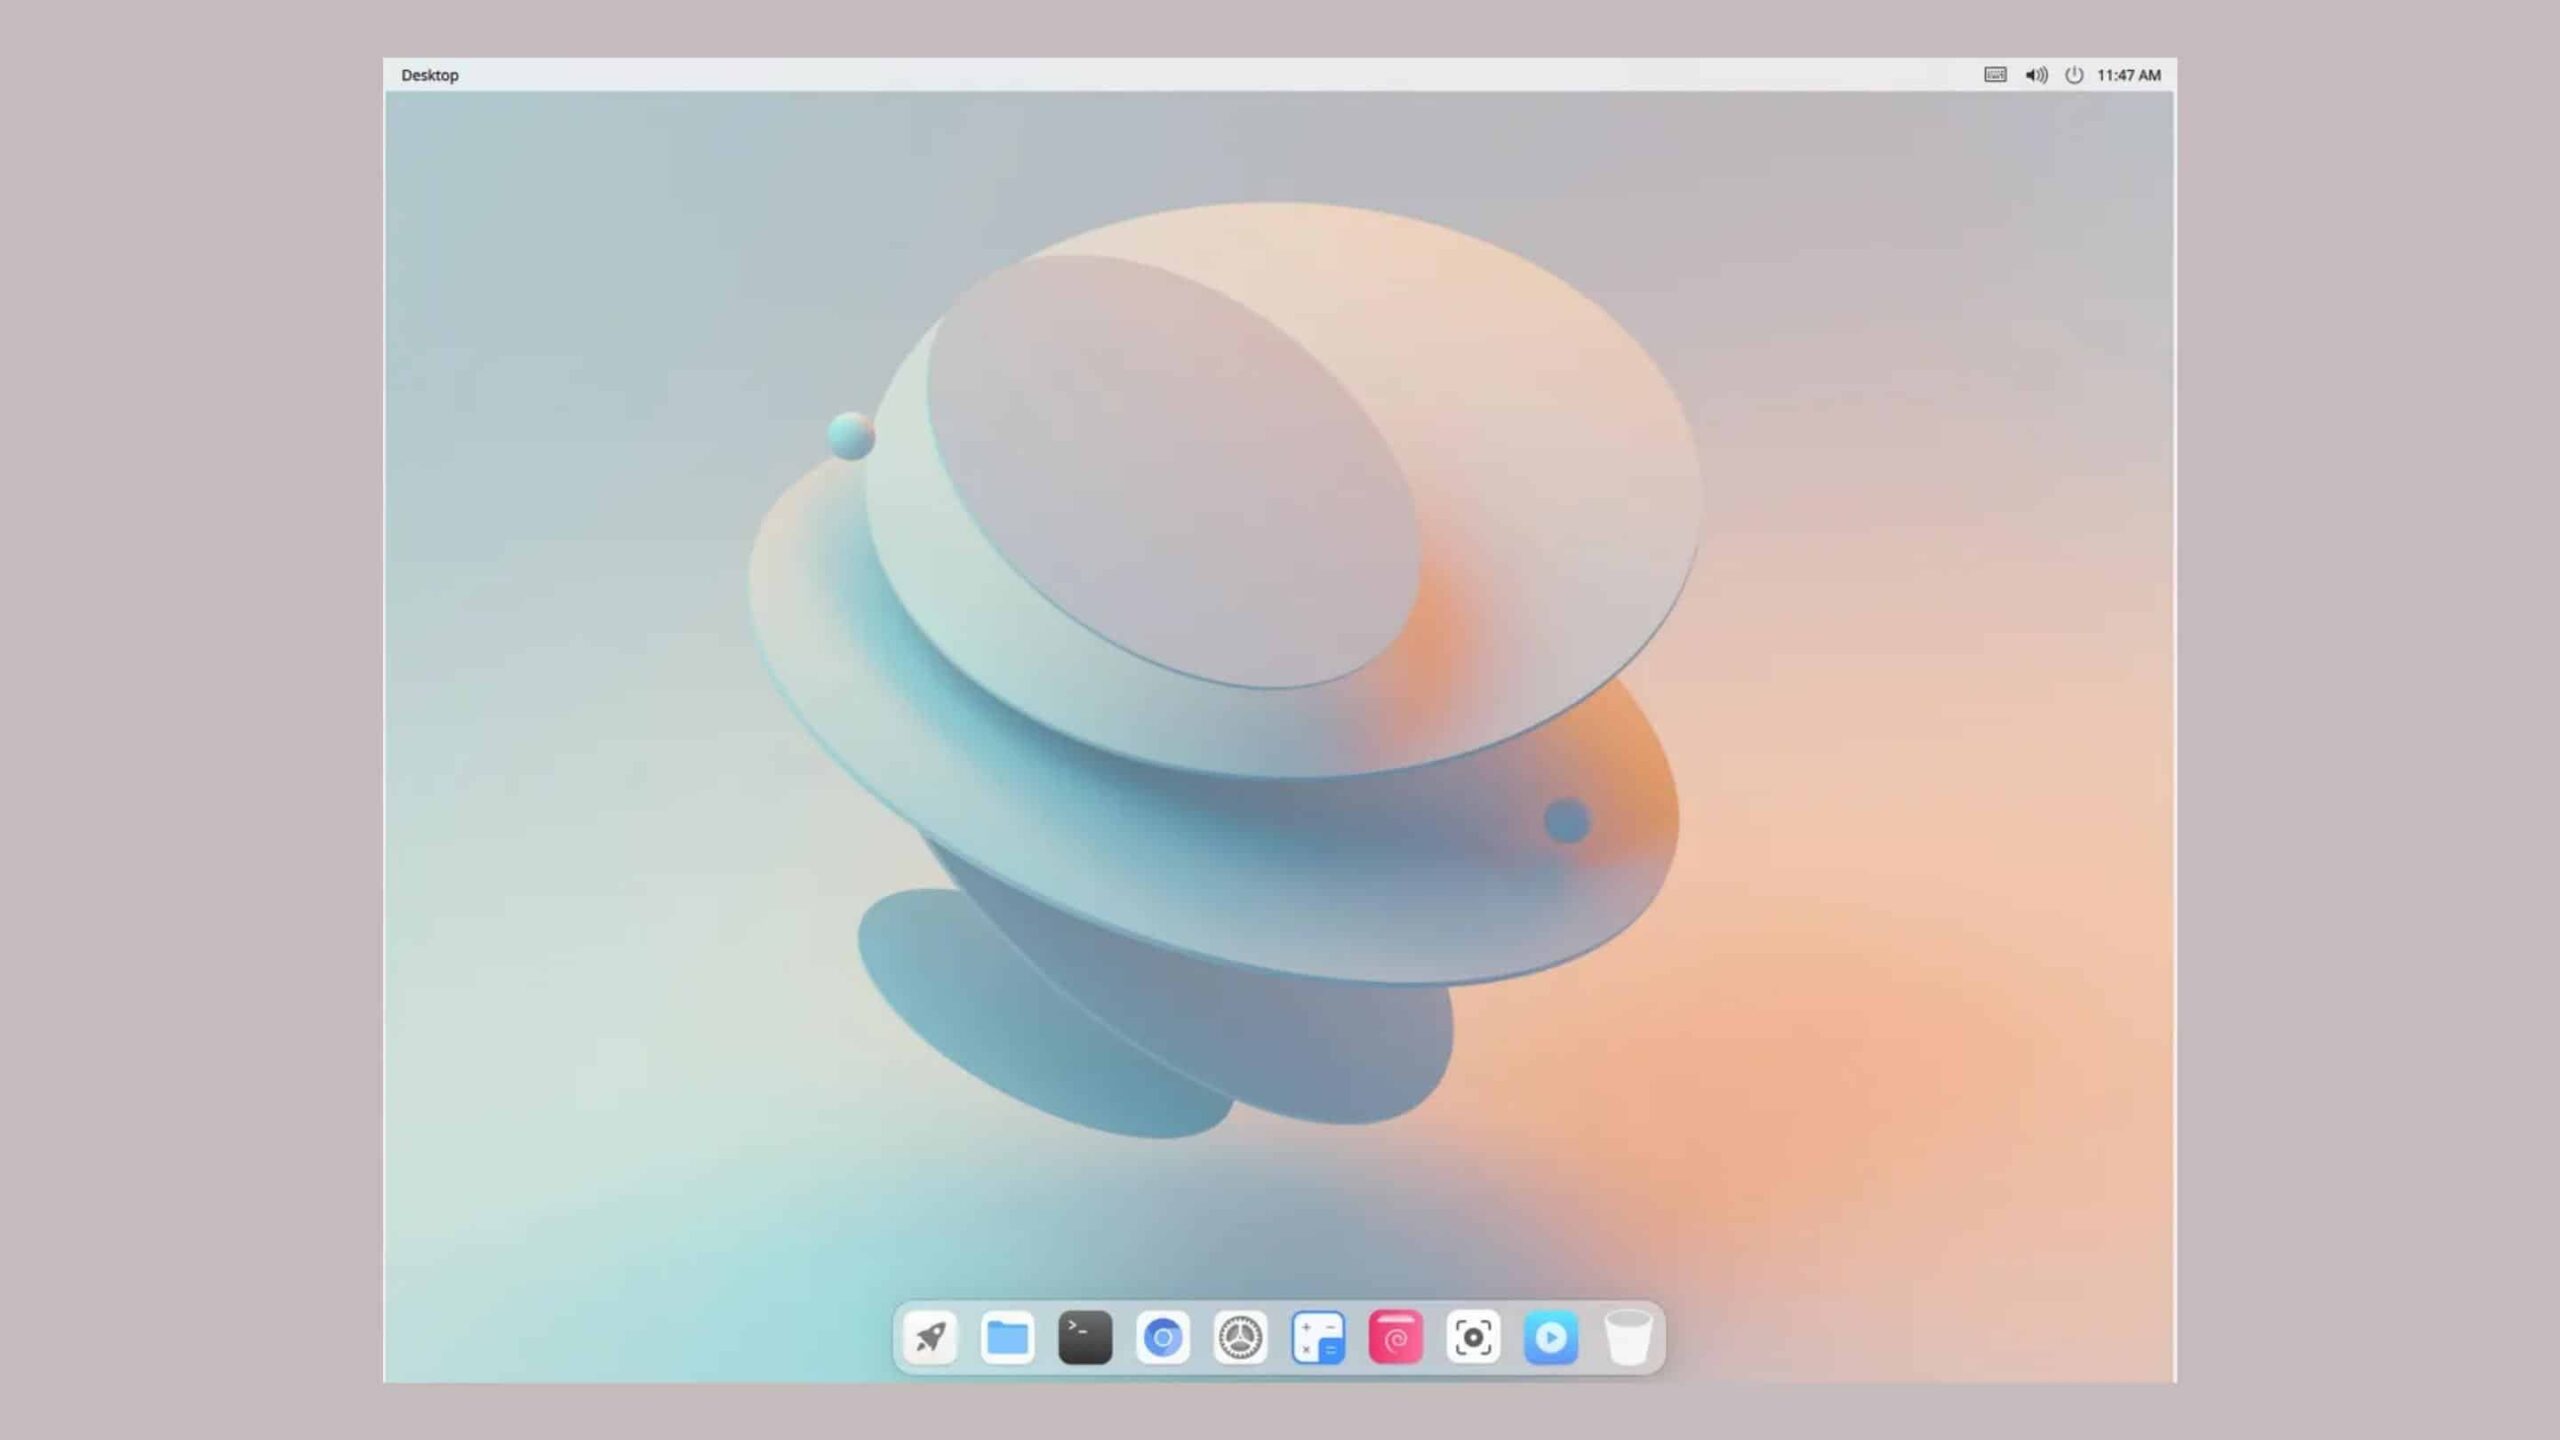Open the blue video player icon
Viewport: 2560px width, 1440px height.
coord(1551,1337)
